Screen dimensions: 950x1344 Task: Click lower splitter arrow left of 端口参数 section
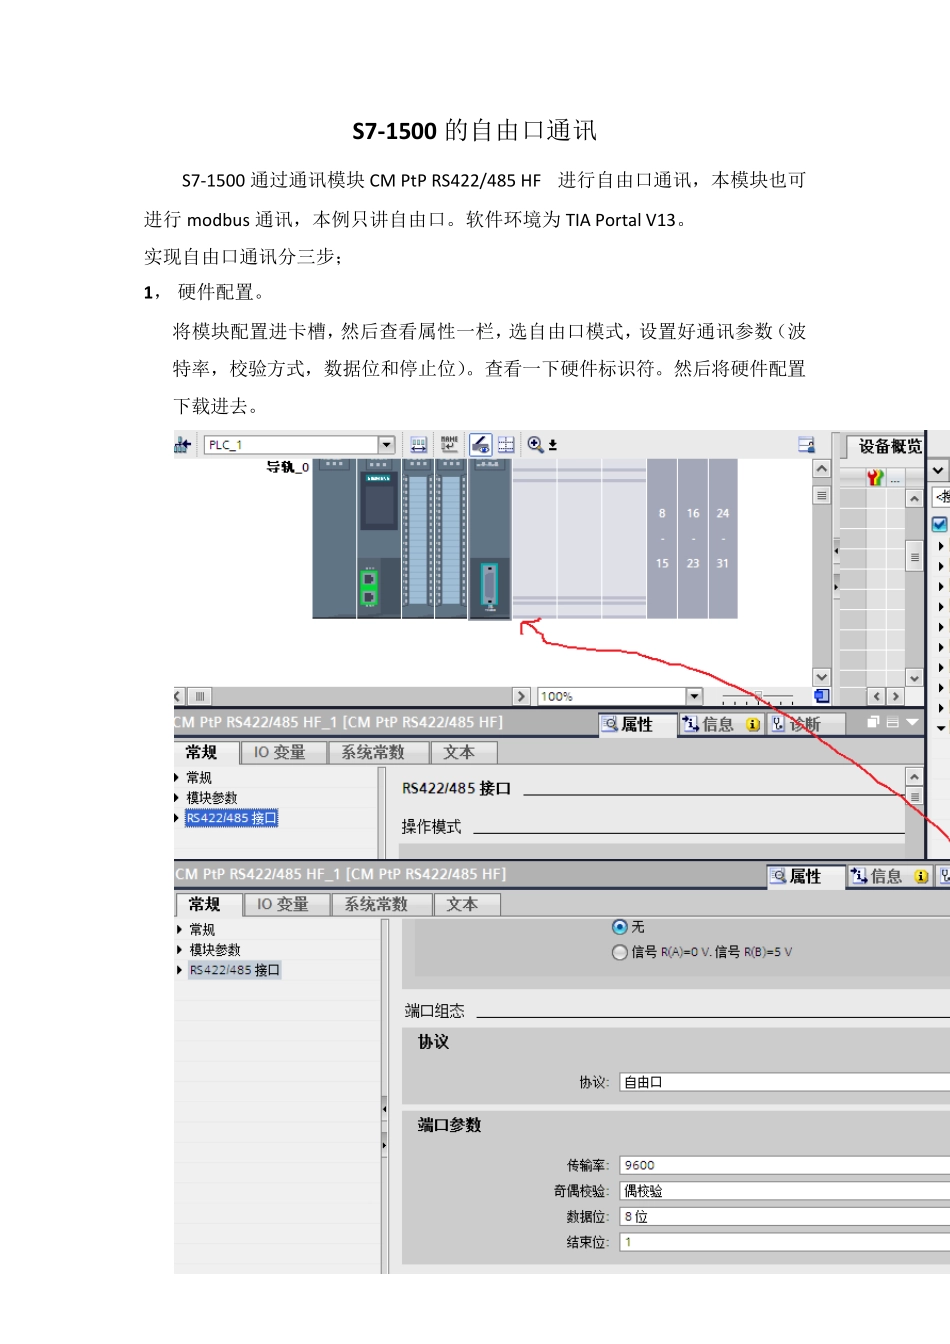click(x=384, y=1145)
